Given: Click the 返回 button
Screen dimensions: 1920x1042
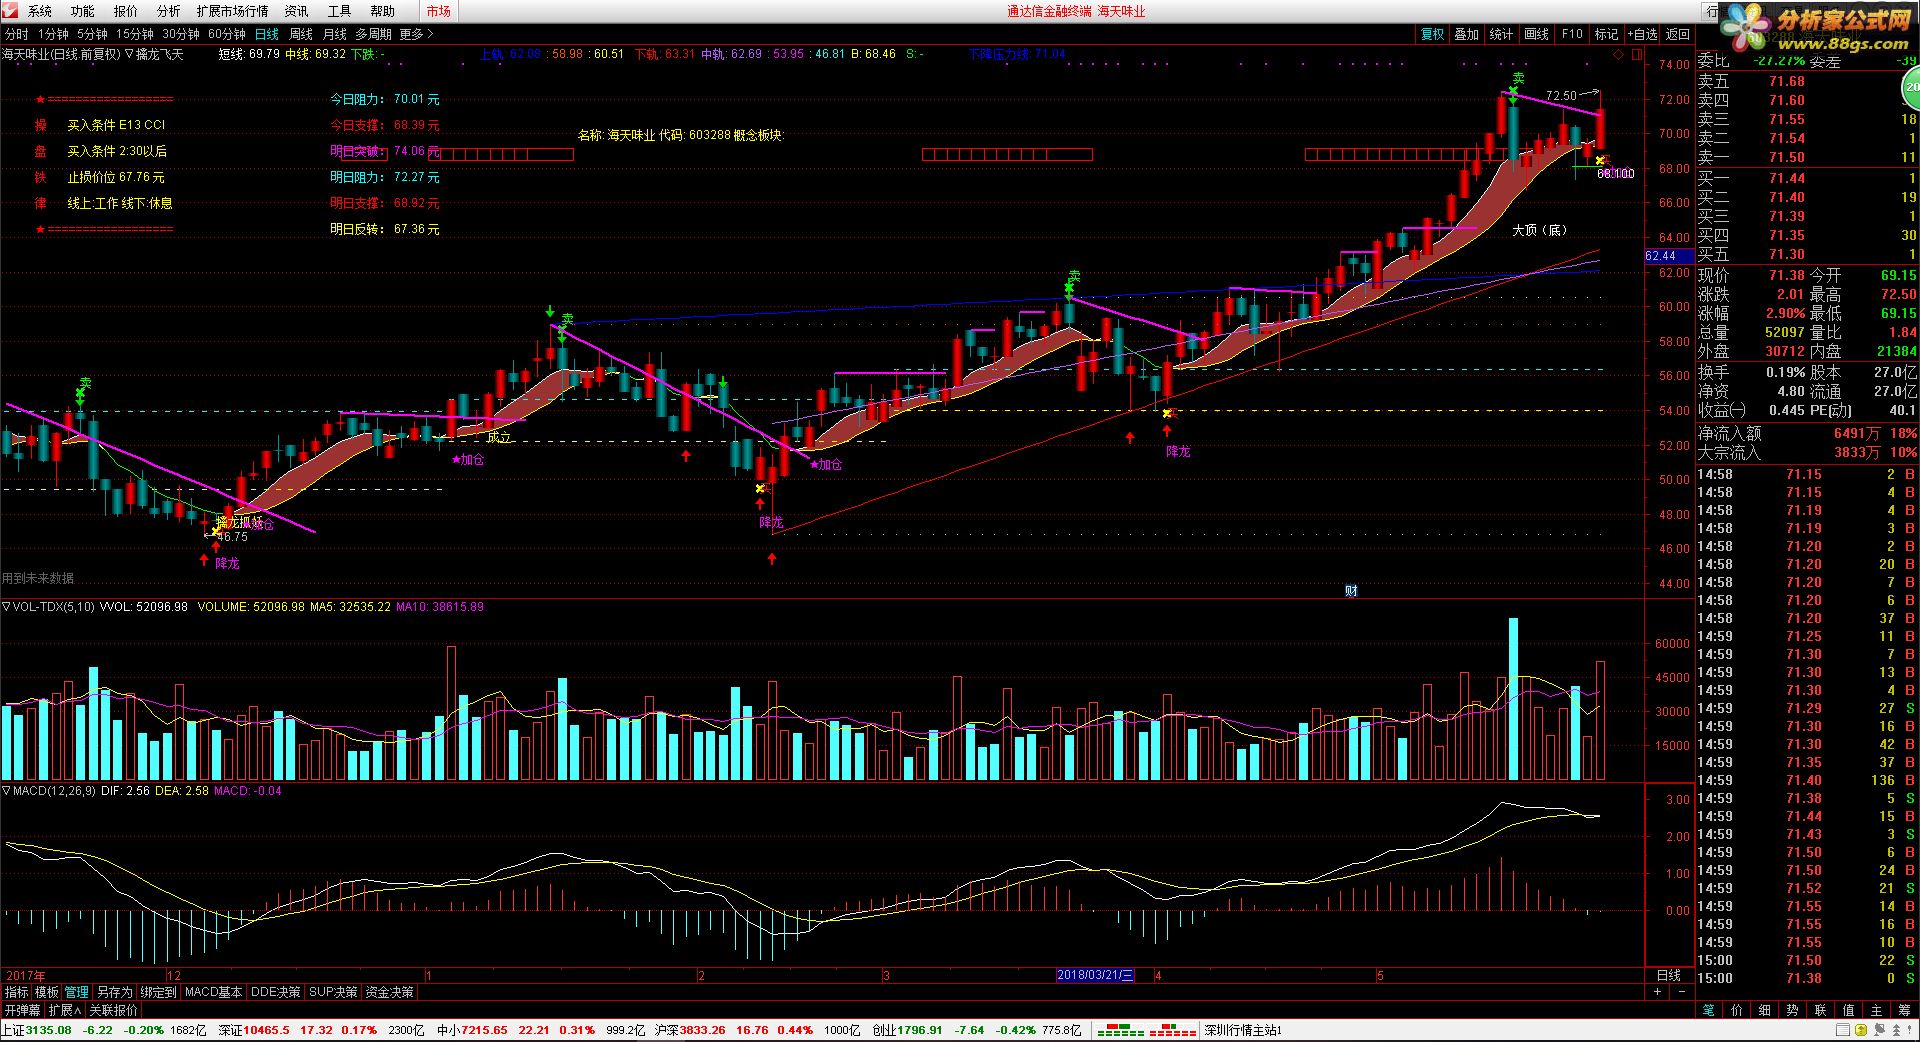Looking at the screenshot, I should coord(1677,34).
